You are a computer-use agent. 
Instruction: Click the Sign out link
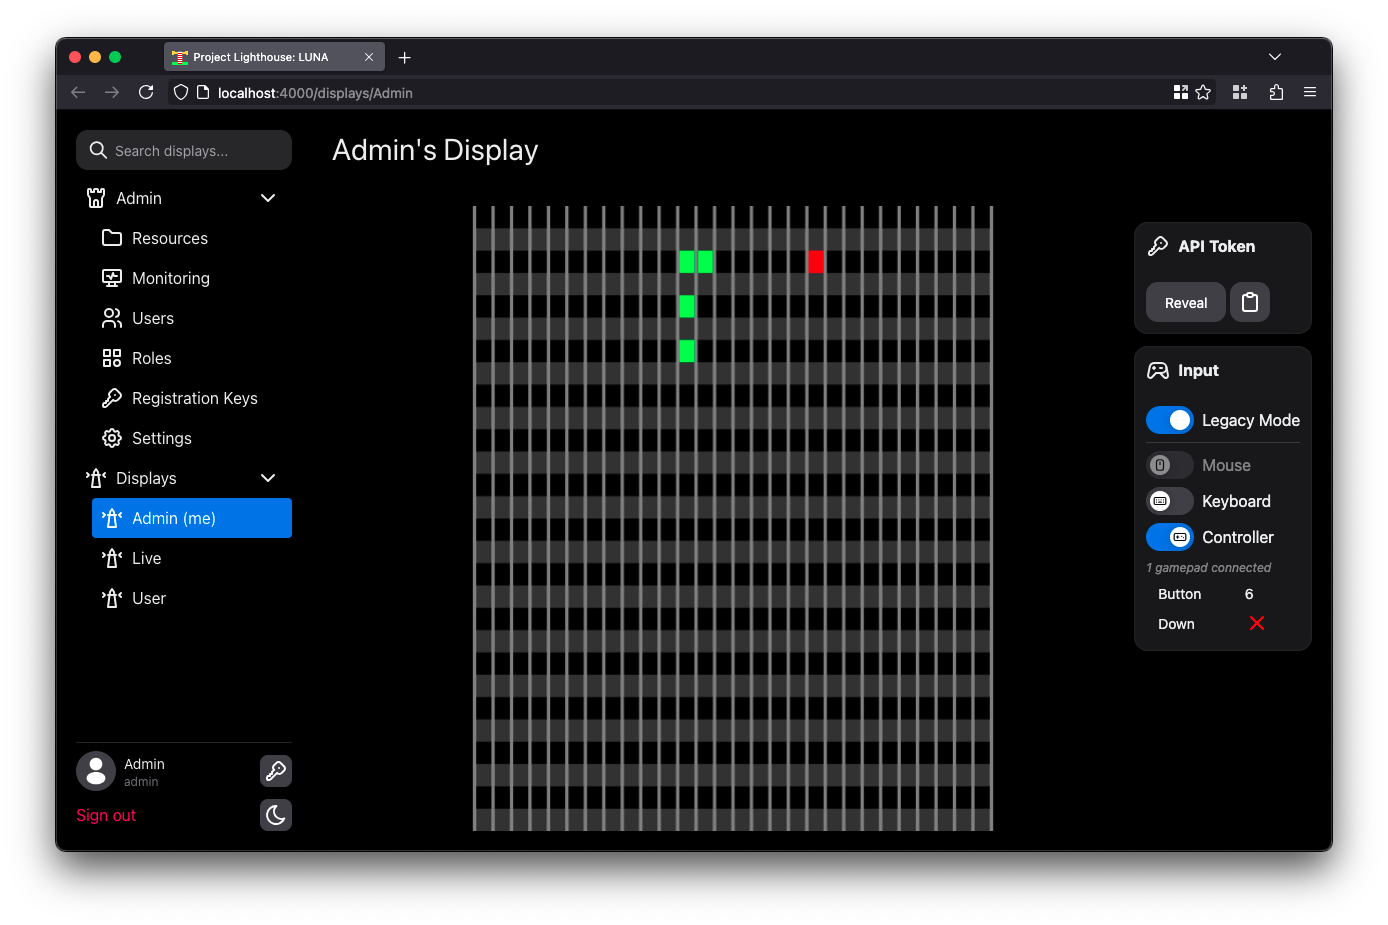106,815
